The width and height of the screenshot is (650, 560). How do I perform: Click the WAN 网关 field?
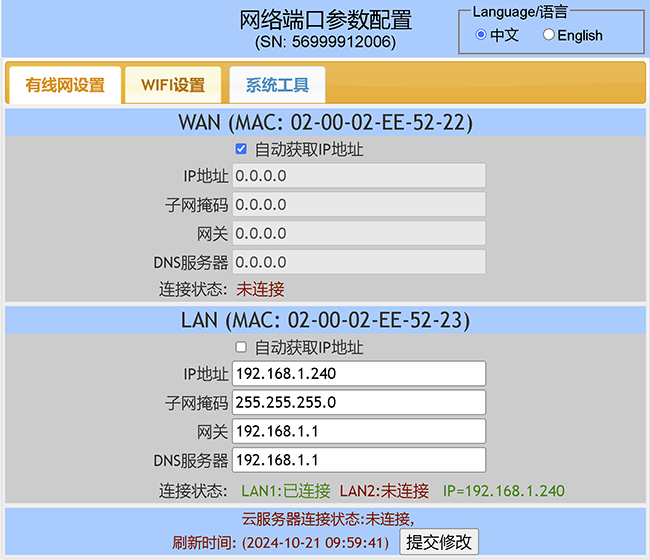click(x=359, y=234)
